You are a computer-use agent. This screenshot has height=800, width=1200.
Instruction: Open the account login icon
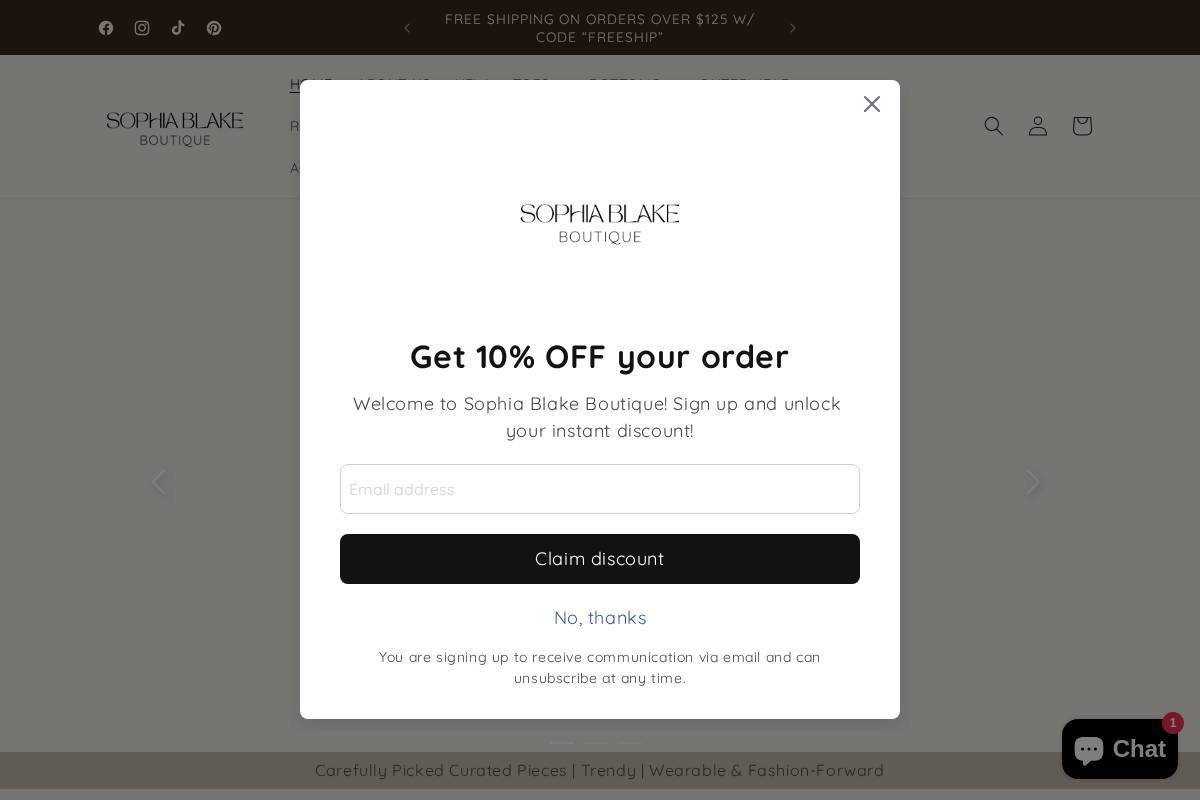[1038, 126]
